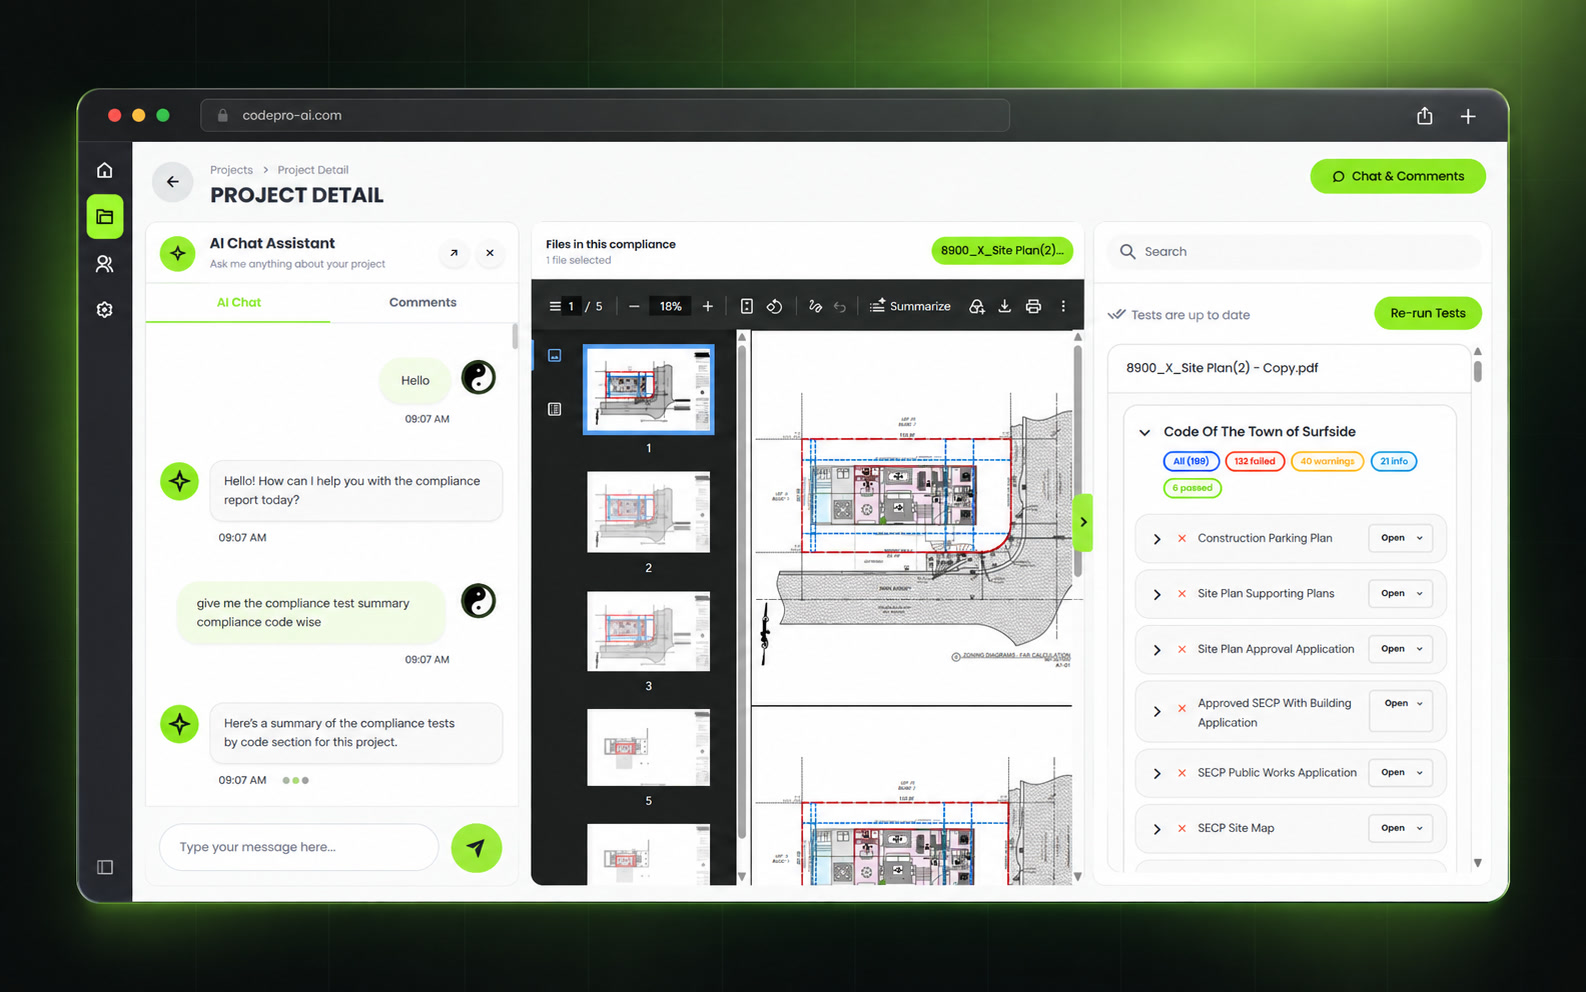Filter by 132 failed tests
The height and width of the screenshot is (992, 1586).
coord(1255,461)
